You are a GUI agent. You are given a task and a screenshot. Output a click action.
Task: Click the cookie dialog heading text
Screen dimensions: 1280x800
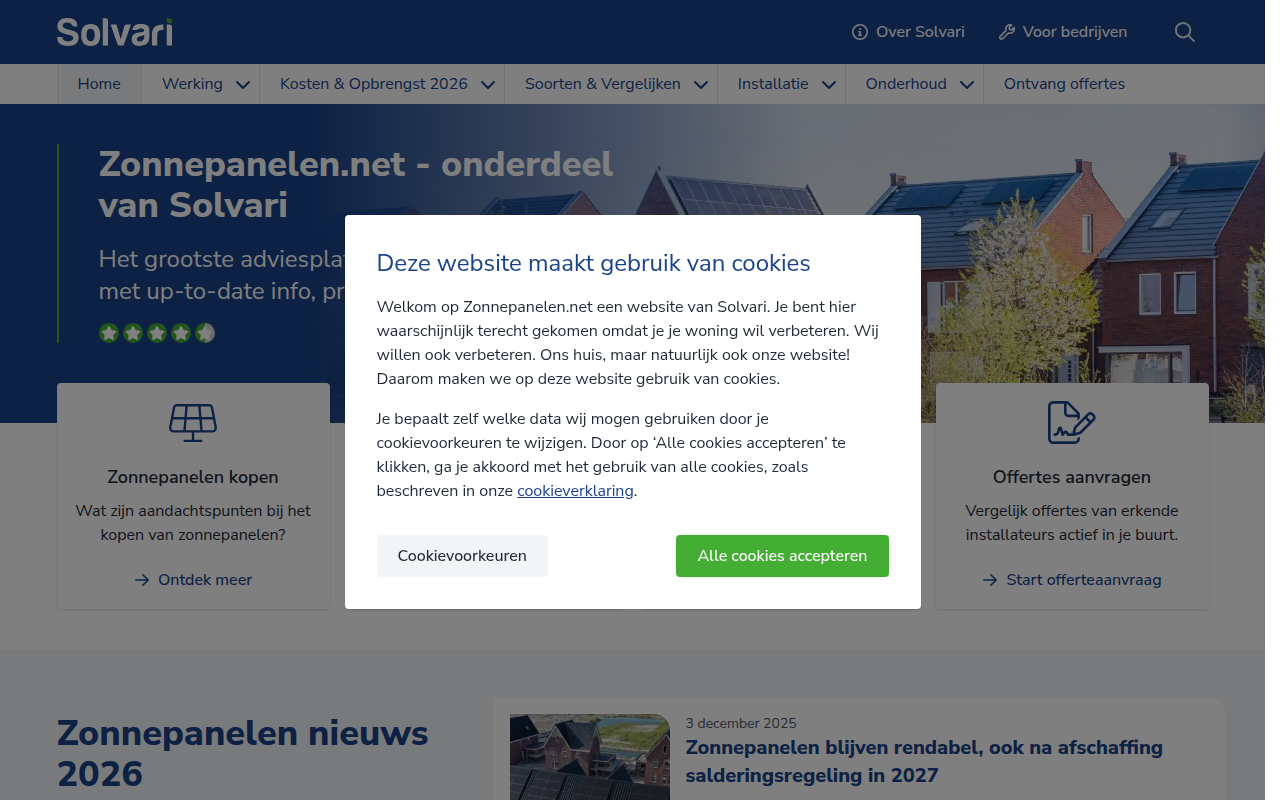click(593, 264)
